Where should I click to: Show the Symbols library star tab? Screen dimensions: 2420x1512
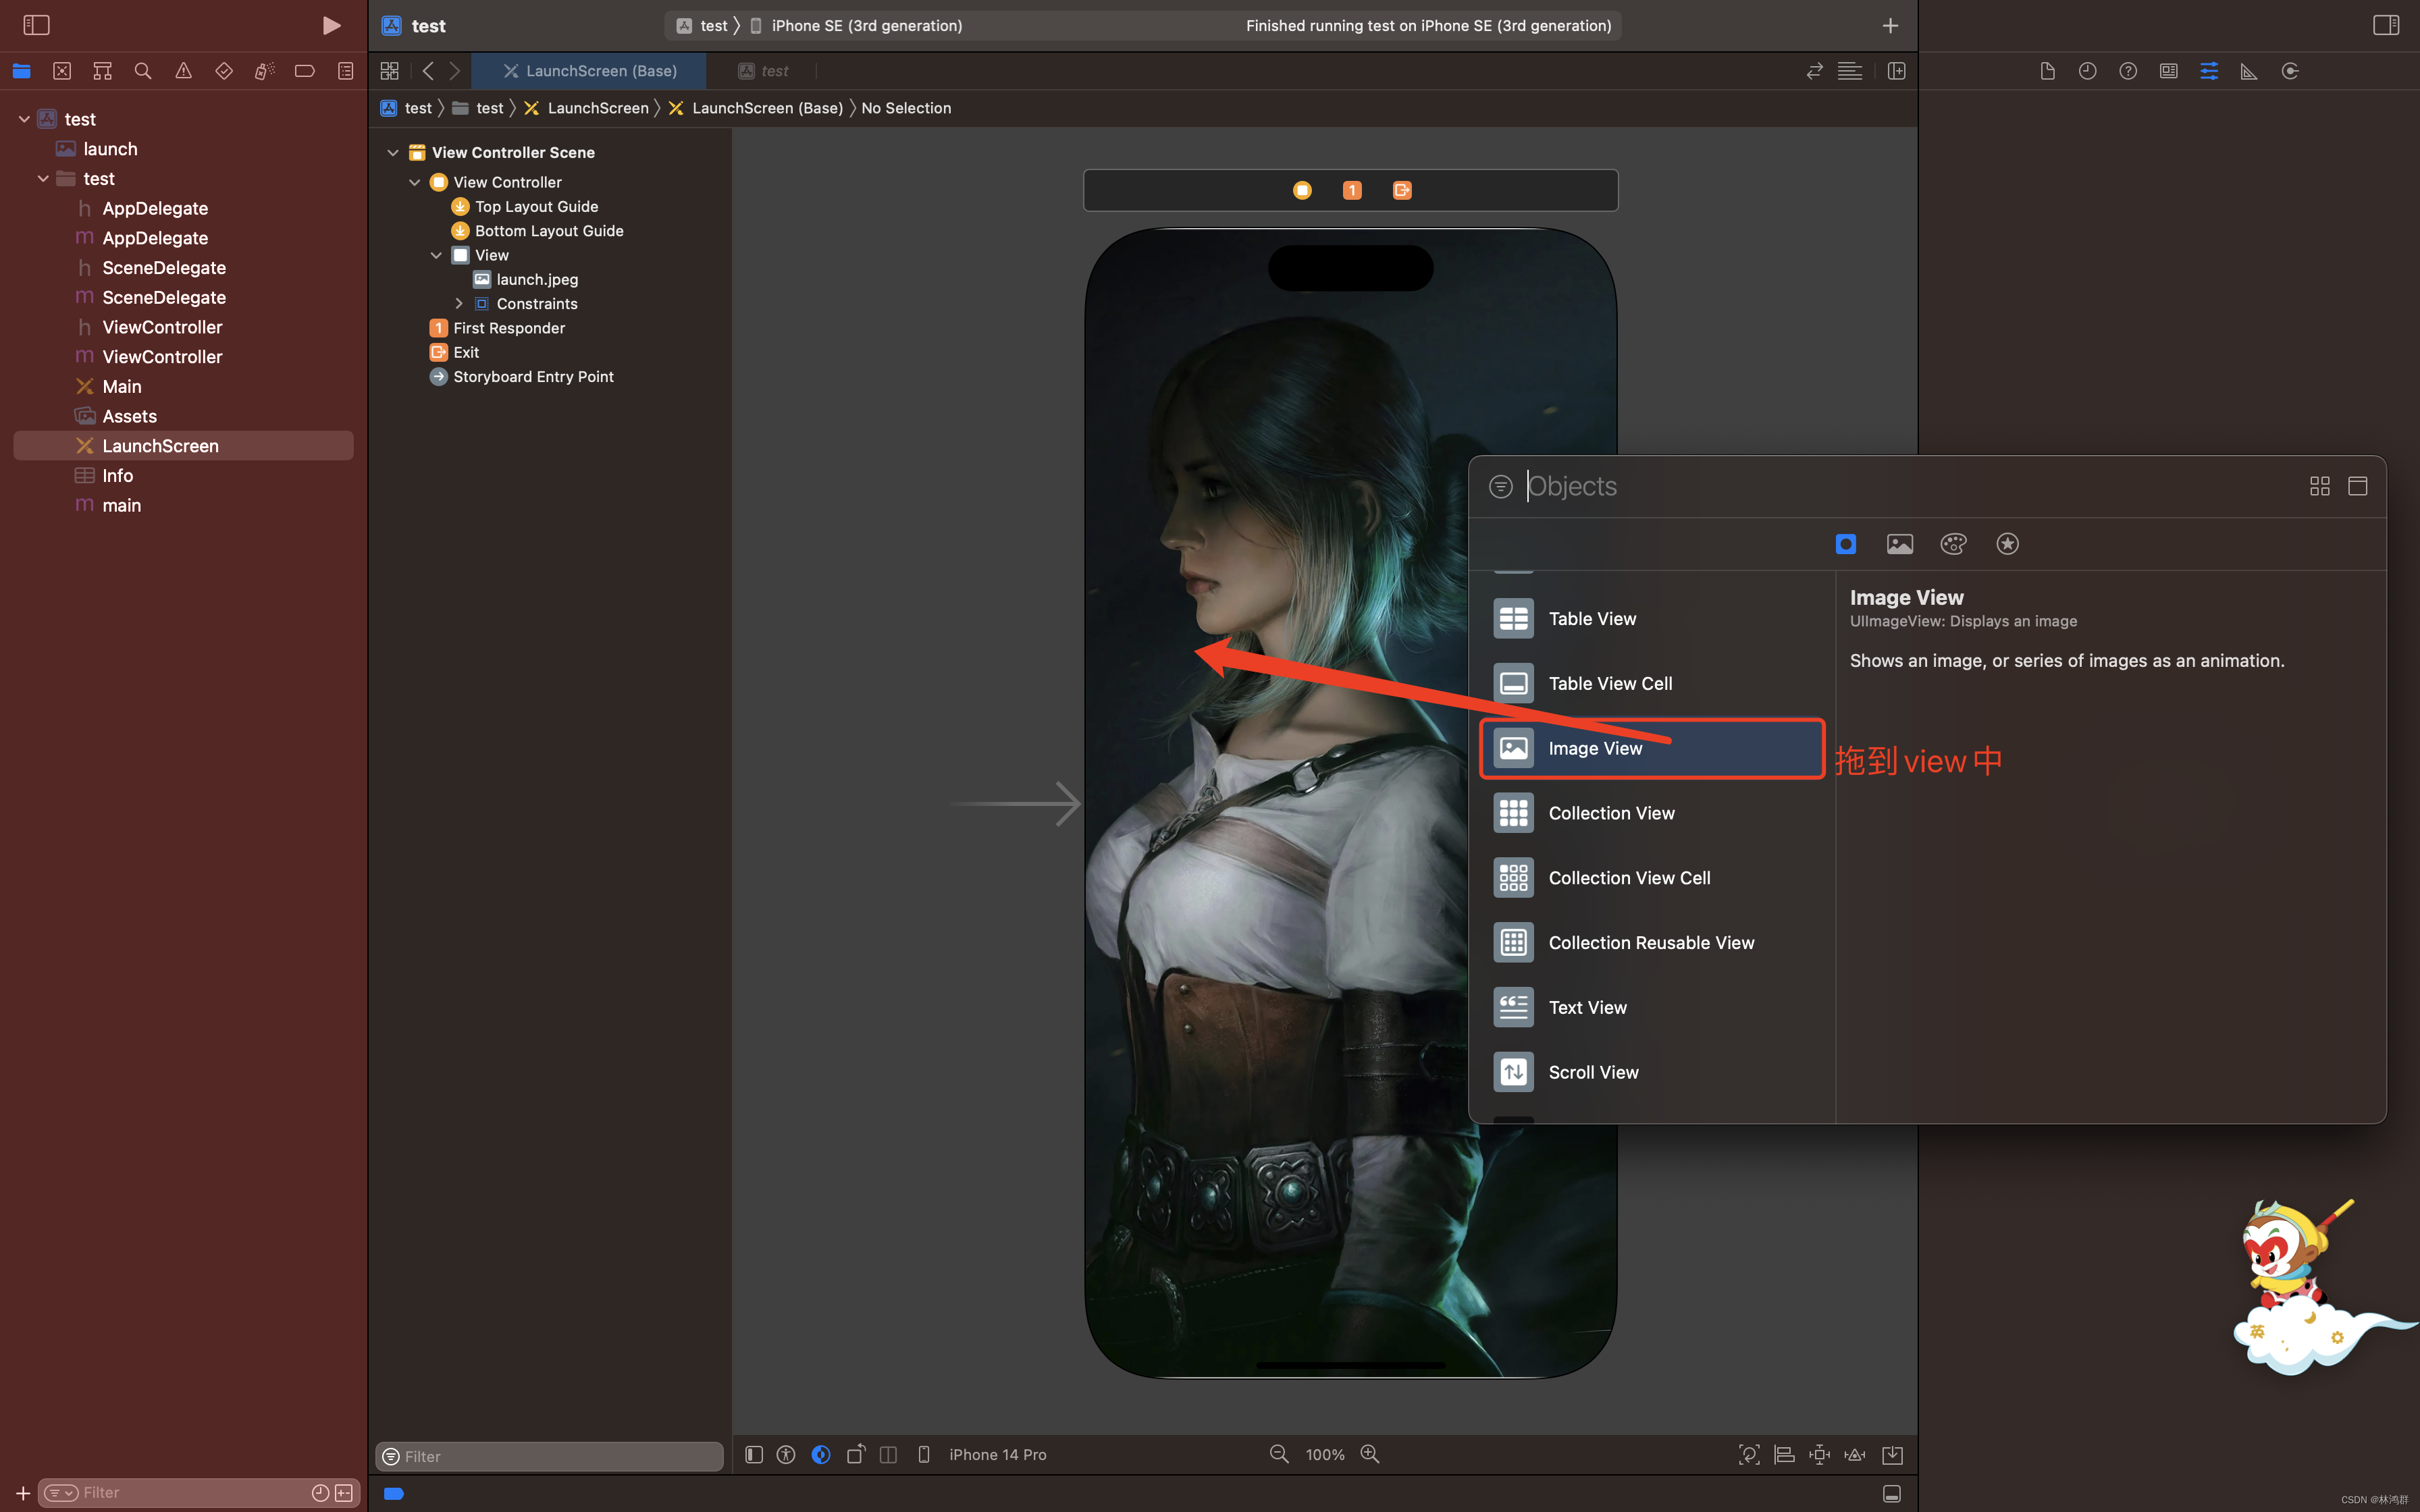tap(2007, 544)
